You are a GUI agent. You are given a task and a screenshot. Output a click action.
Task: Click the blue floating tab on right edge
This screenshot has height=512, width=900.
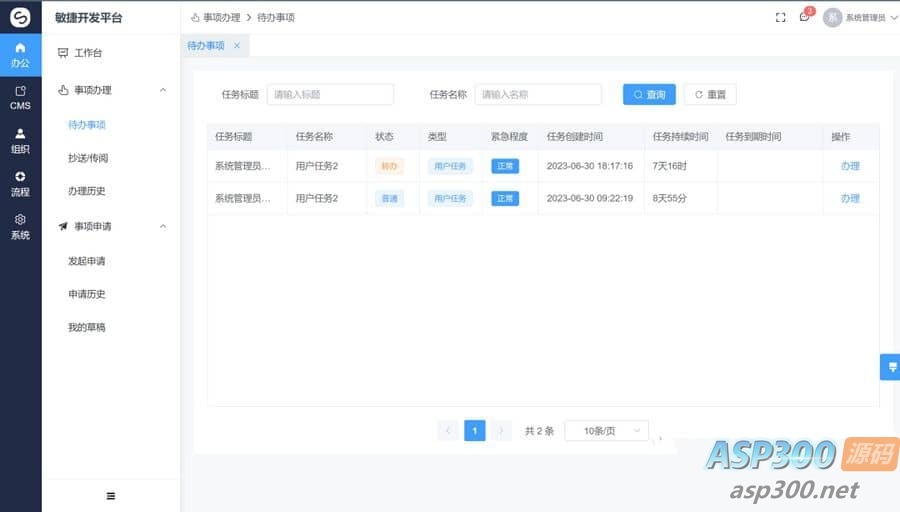click(x=889, y=367)
